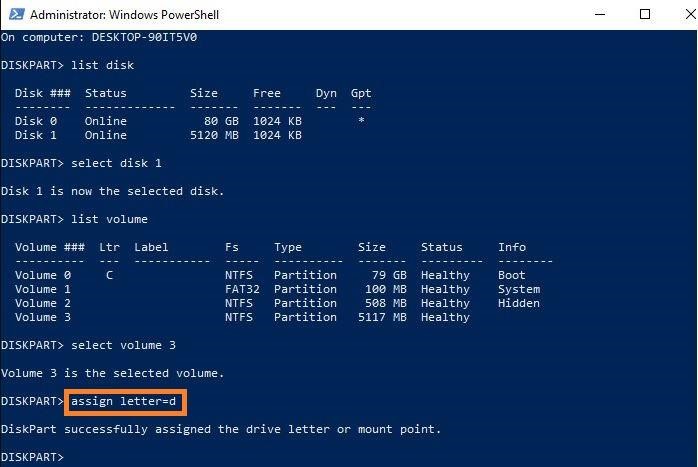This screenshot has width=698, height=467.
Task: Click the 'list volume' command text
Action: pyautogui.click(x=110, y=219)
